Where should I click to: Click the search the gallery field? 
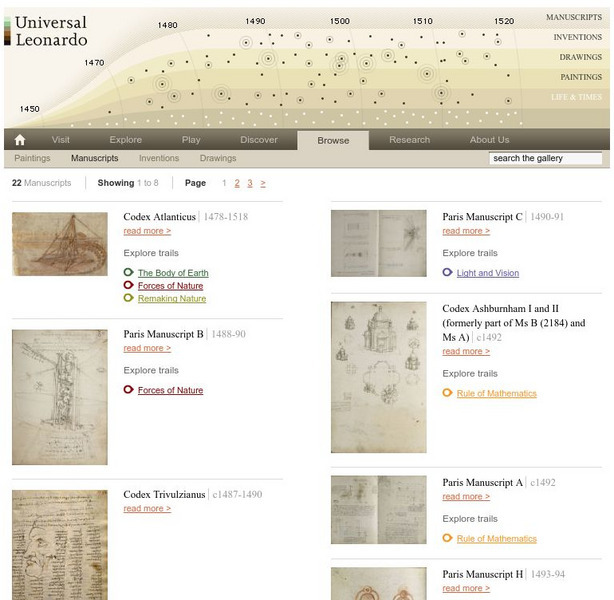[545, 158]
